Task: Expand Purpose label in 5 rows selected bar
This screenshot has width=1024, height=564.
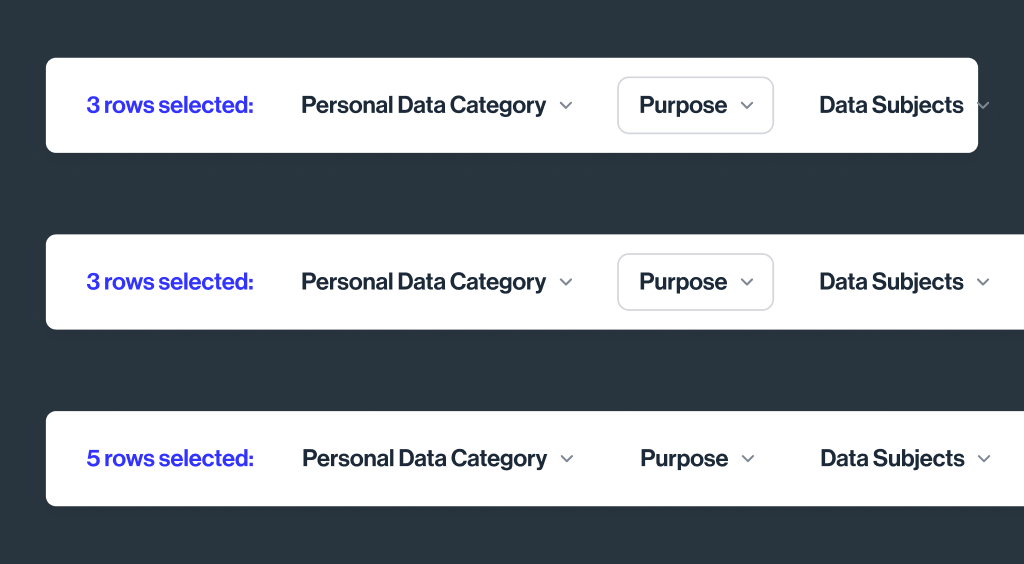Action: pyautogui.click(x=684, y=458)
